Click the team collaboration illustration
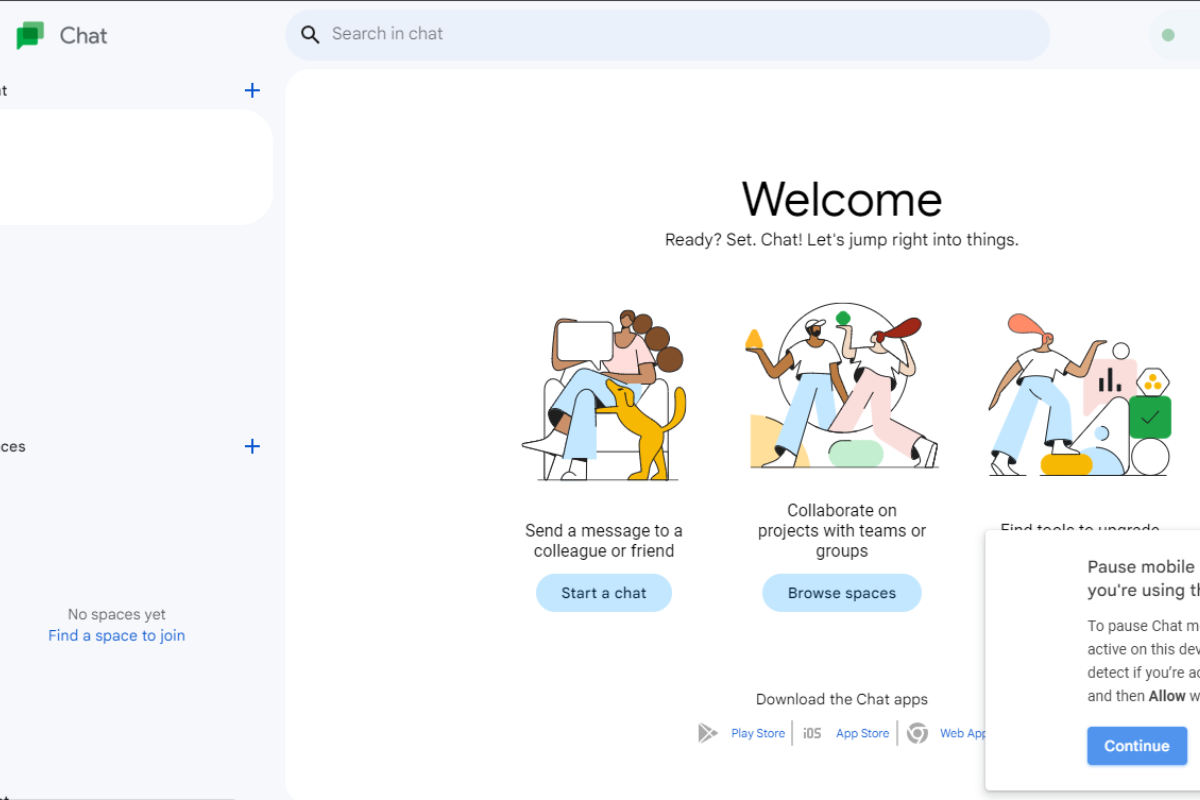This screenshot has height=800, width=1200. (842, 390)
